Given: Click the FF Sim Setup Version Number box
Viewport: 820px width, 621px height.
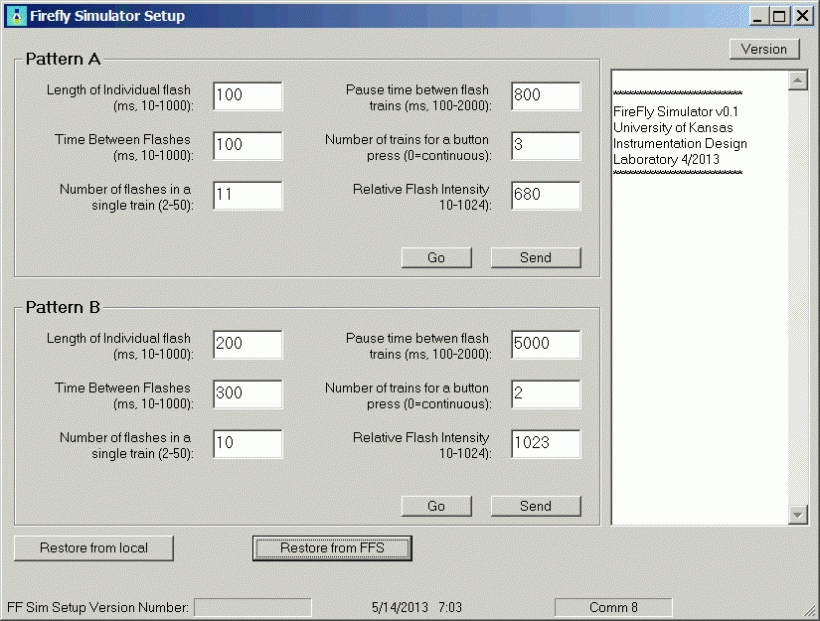Looking at the screenshot, I should pyautogui.click(x=252, y=607).
